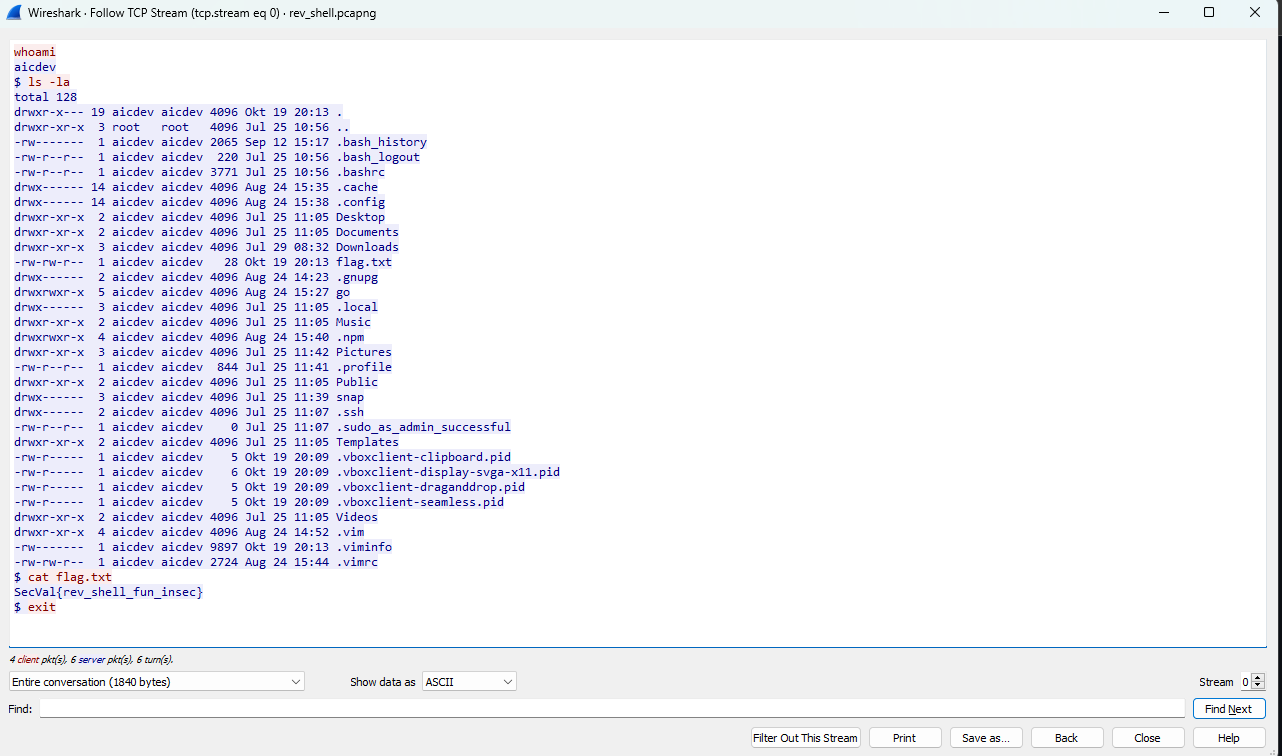Click Filter Out This Stream

coord(805,737)
